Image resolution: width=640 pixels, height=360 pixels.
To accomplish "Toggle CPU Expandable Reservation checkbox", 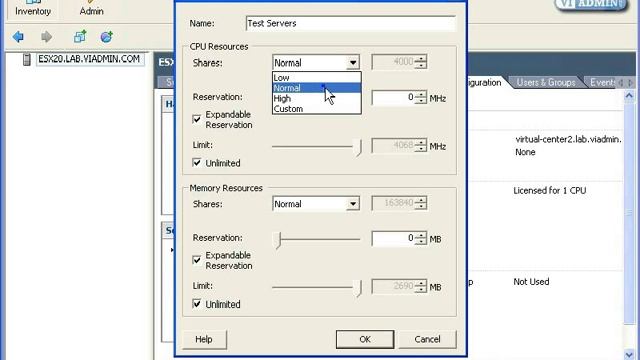I will tap(197, 119).
